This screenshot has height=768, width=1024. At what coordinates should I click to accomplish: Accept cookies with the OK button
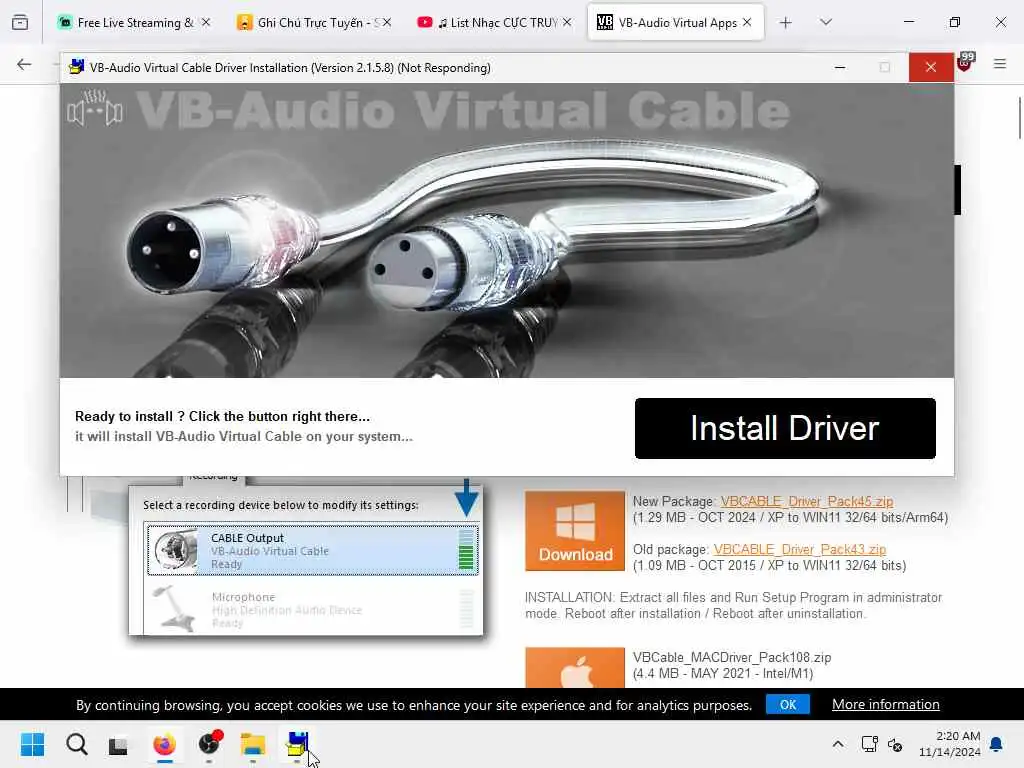788,705
